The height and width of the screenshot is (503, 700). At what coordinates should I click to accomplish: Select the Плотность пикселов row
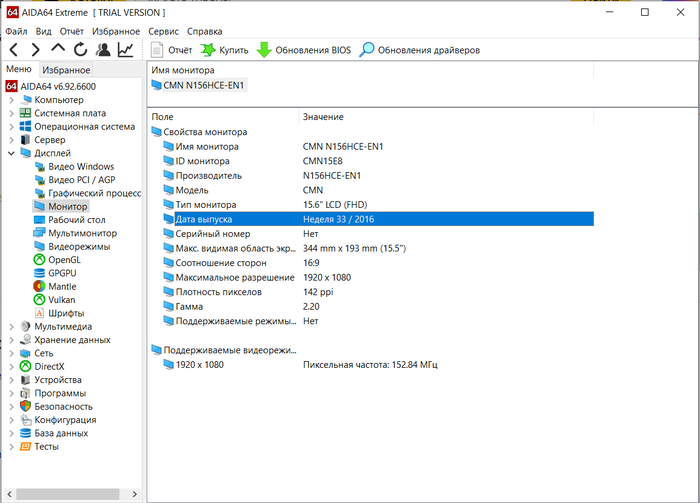pos(379,292)
